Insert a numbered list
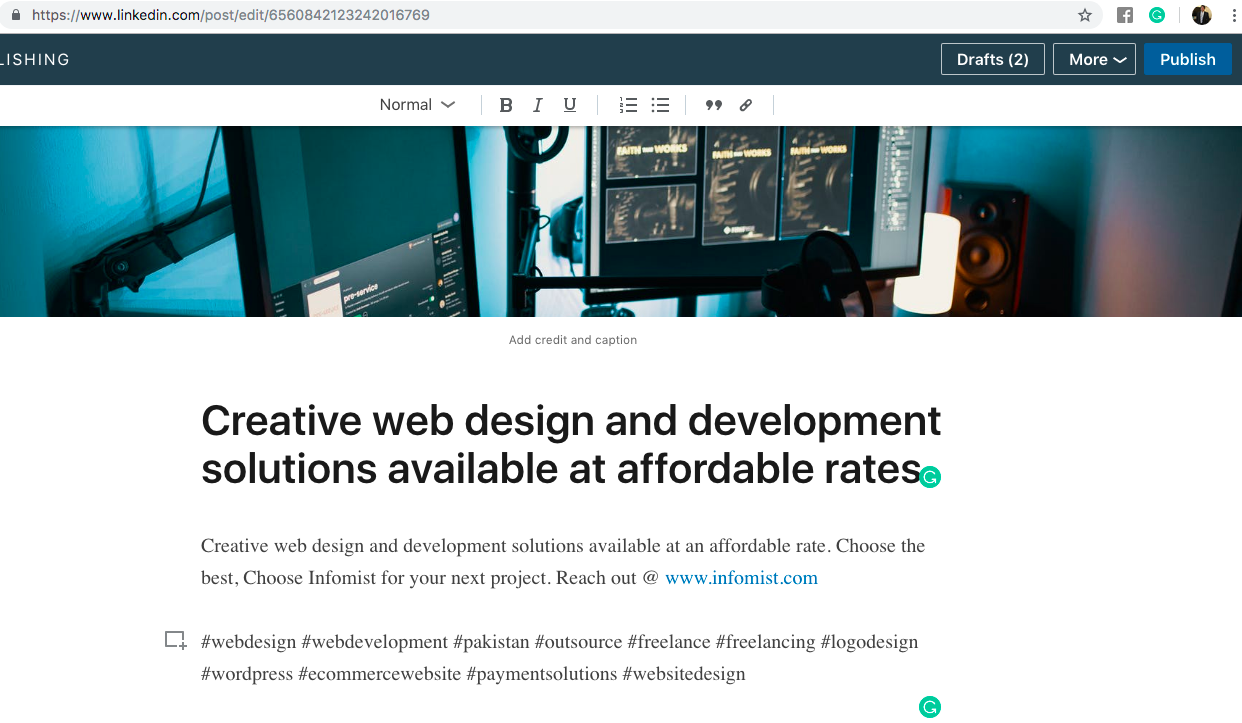Screen dimensions: 1242x723 (628, 105)
